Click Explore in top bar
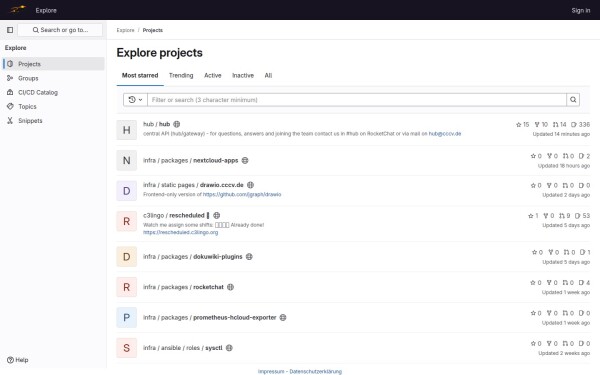This screenshot has height=375, width=600. pos(46,10)
